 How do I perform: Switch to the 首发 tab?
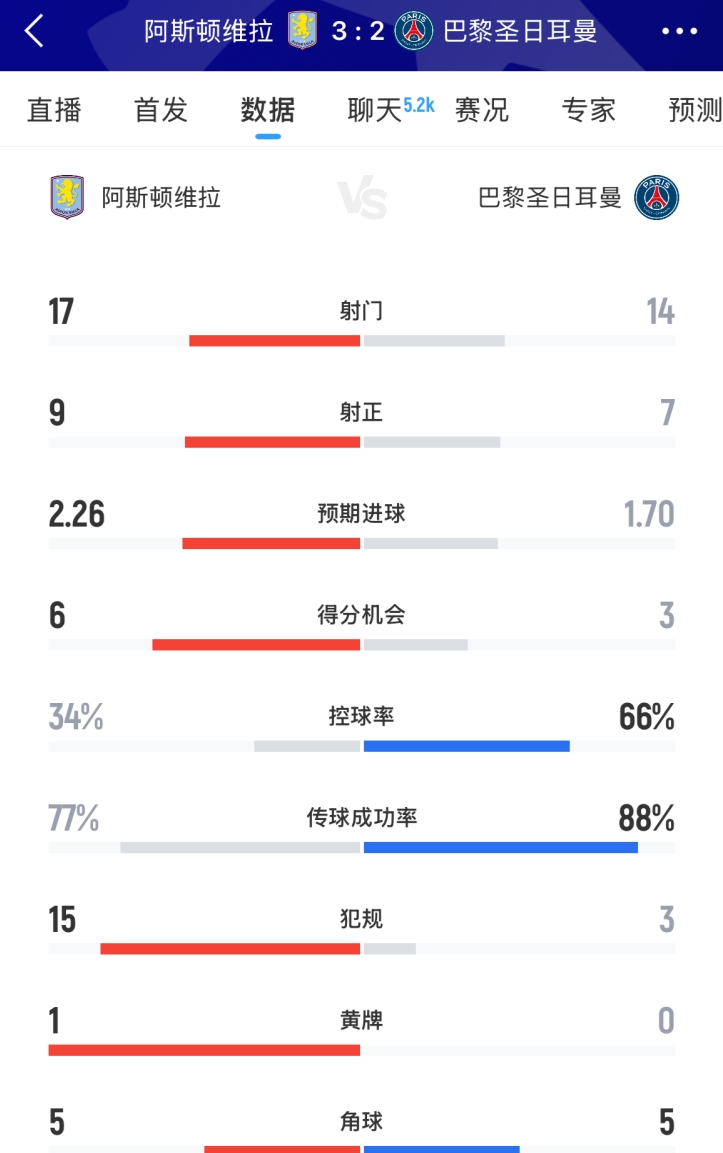(x=161, y=109)
